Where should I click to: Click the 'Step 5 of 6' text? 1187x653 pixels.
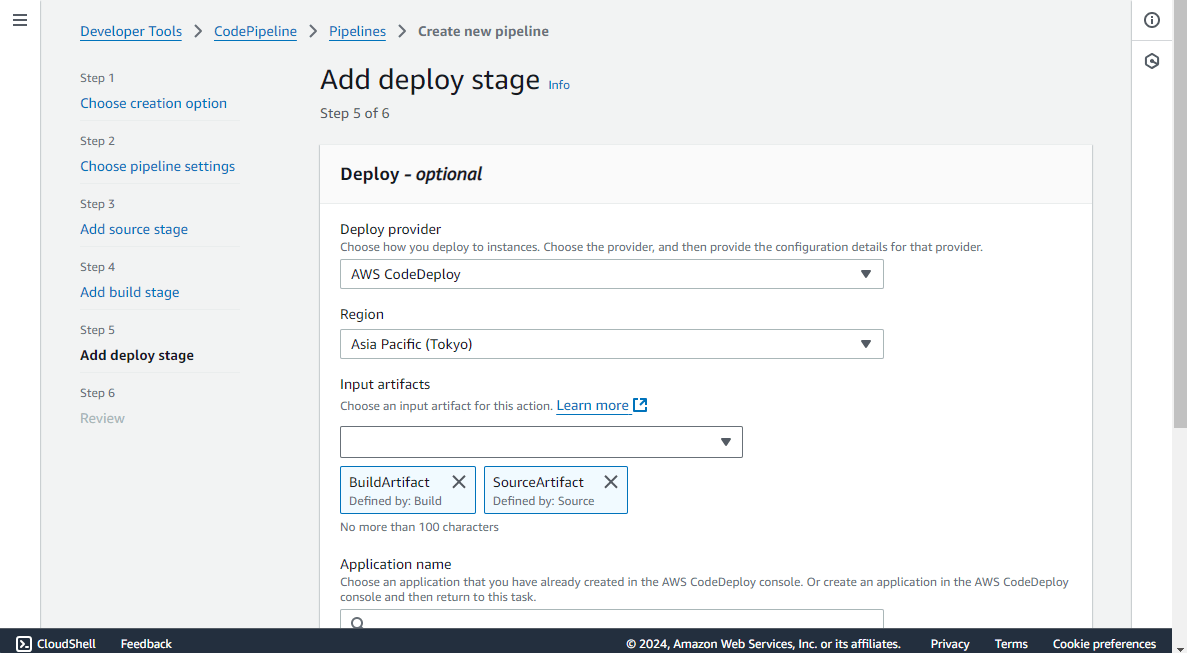tap(354, 113)
